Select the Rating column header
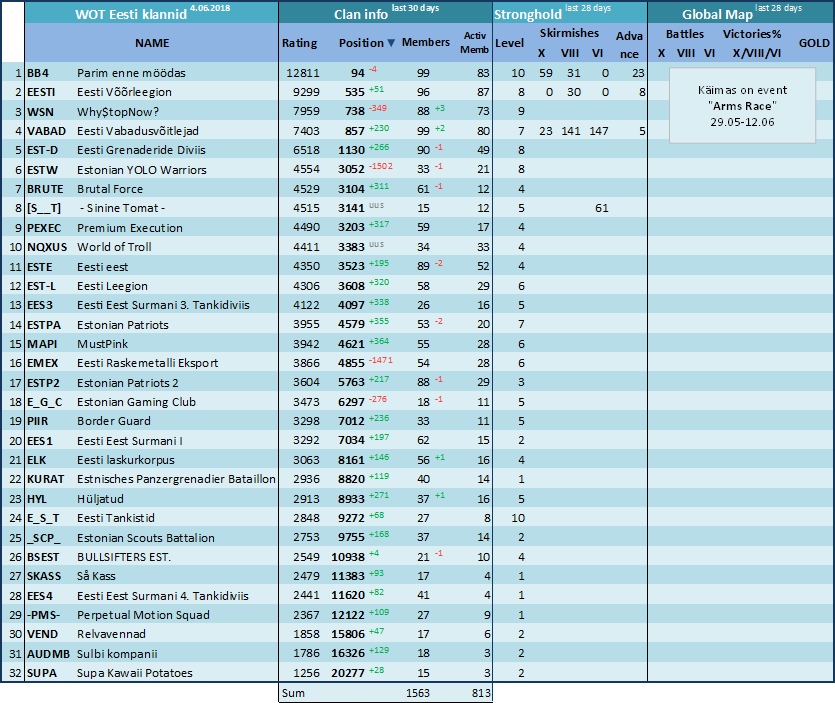Viewport: 835px width, 703px height. point(299,43)
